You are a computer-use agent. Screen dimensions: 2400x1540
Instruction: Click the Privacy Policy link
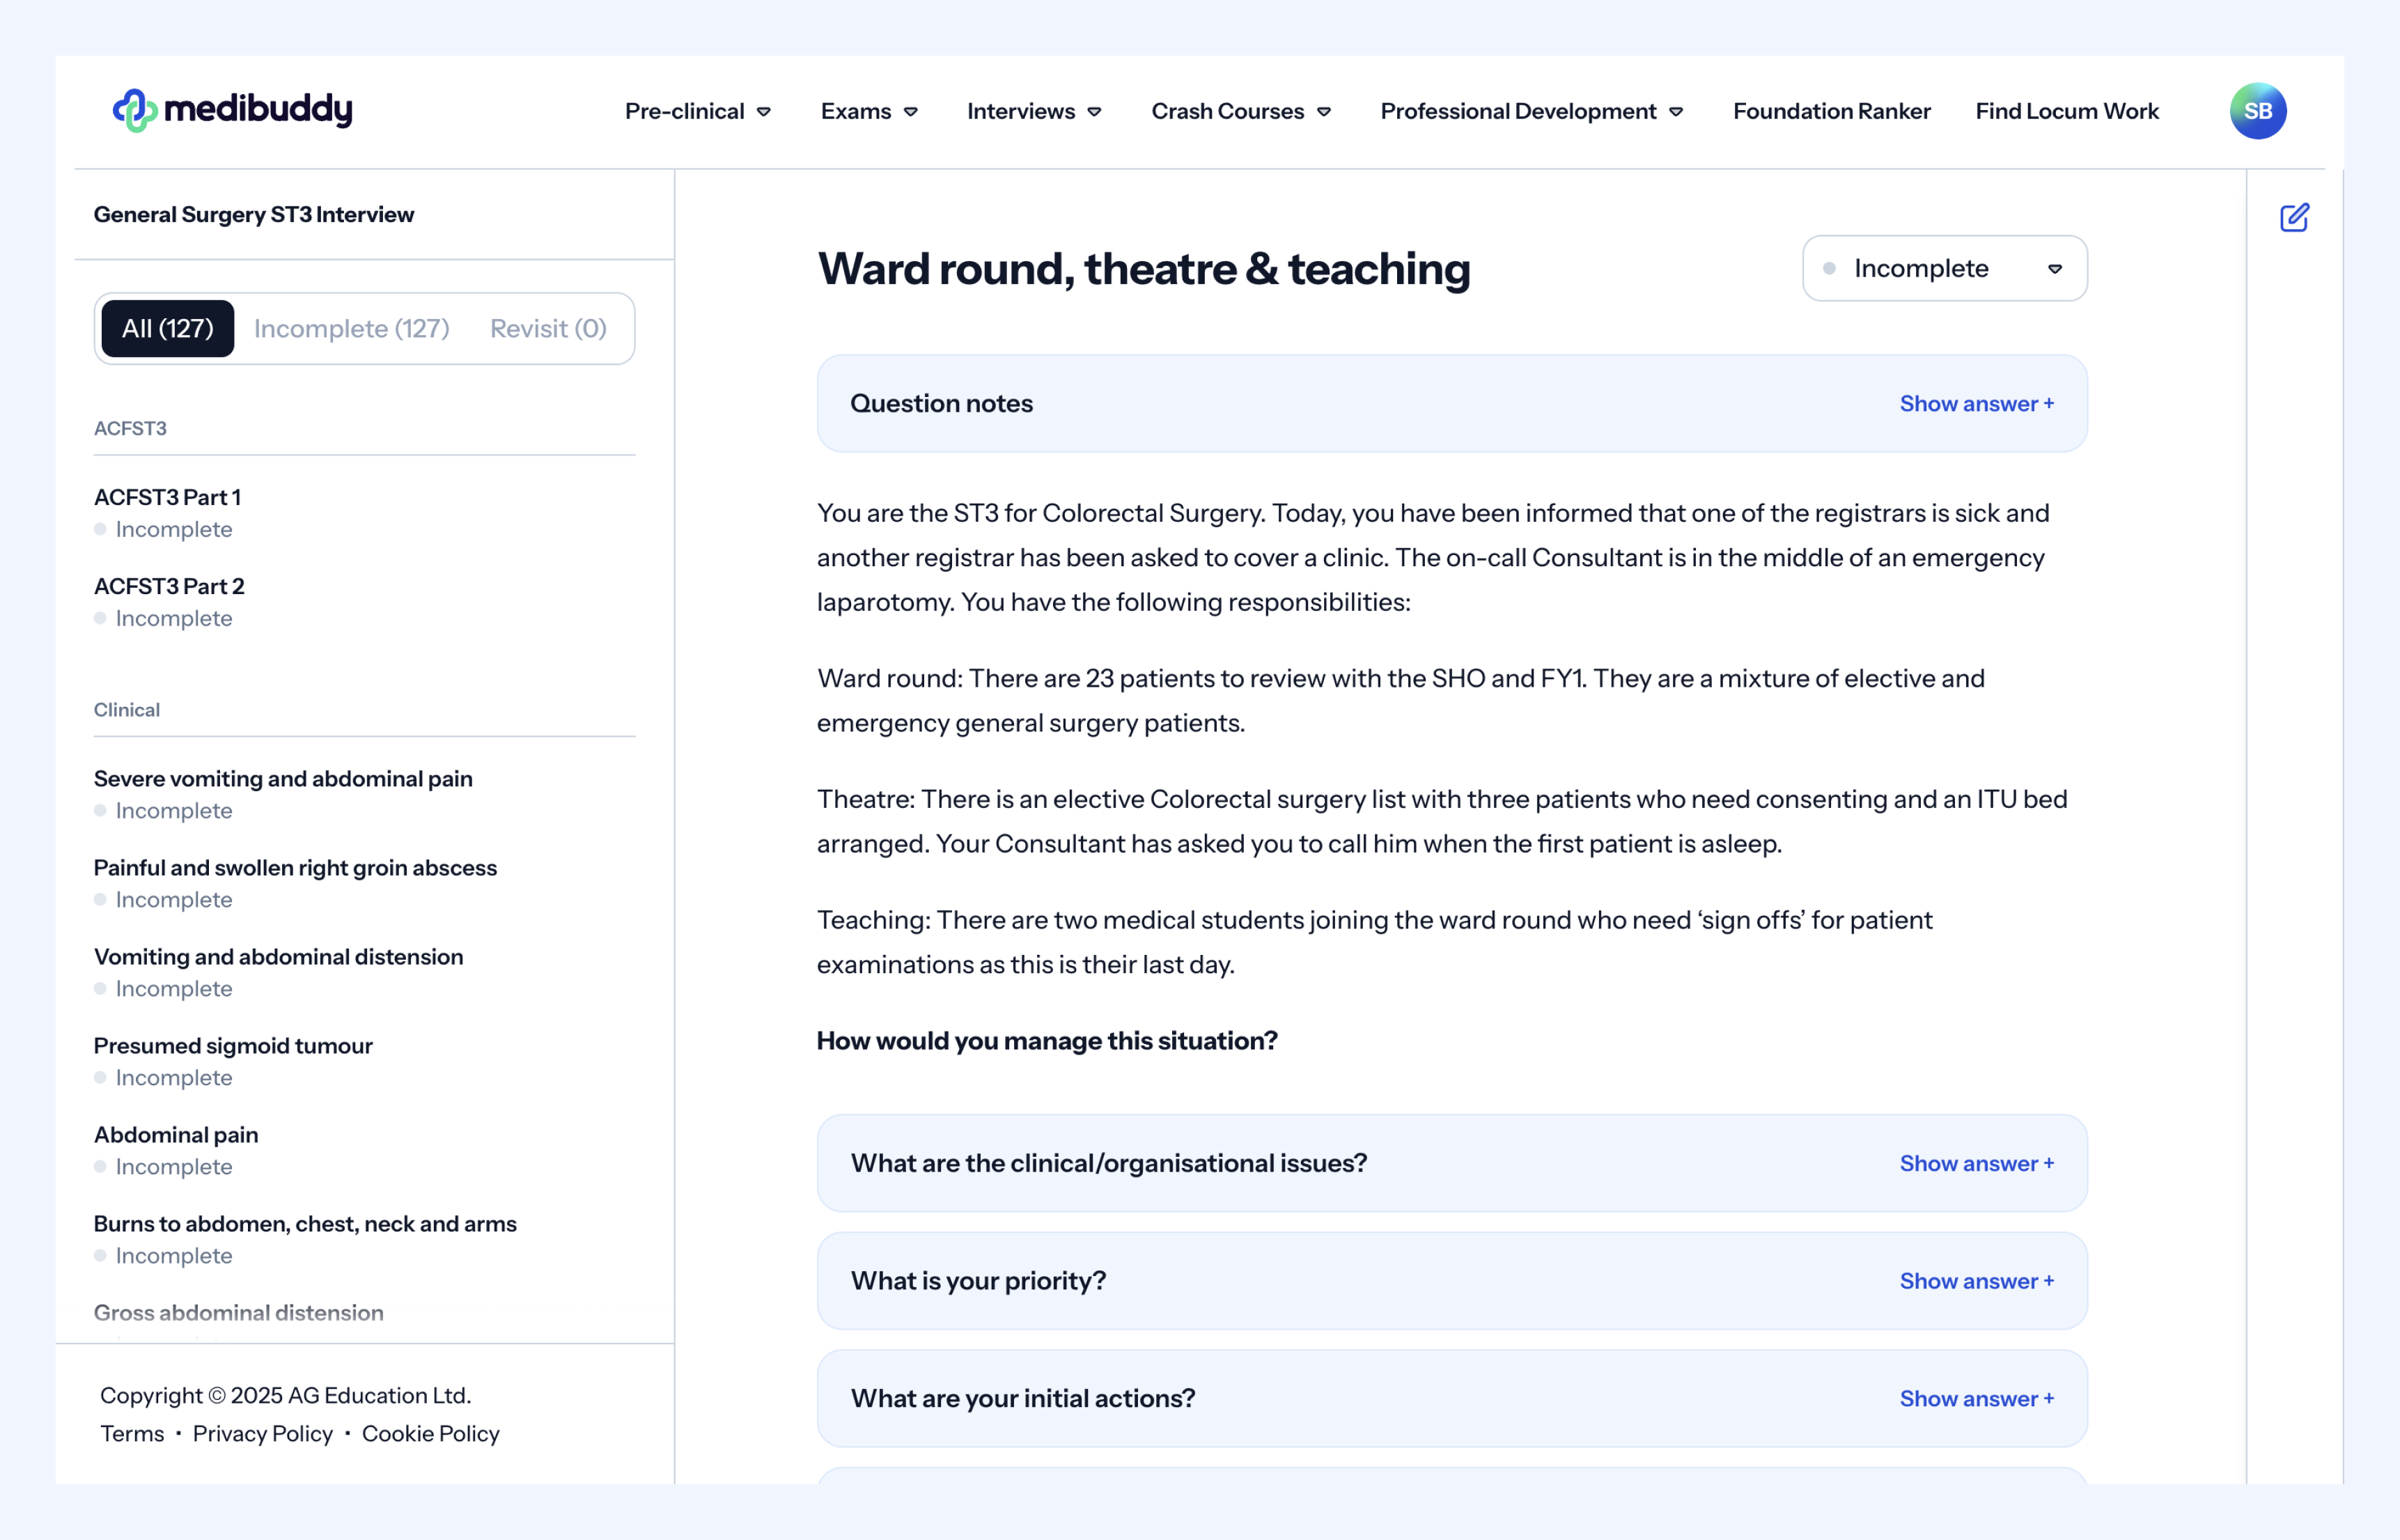tap(262, 1433)
